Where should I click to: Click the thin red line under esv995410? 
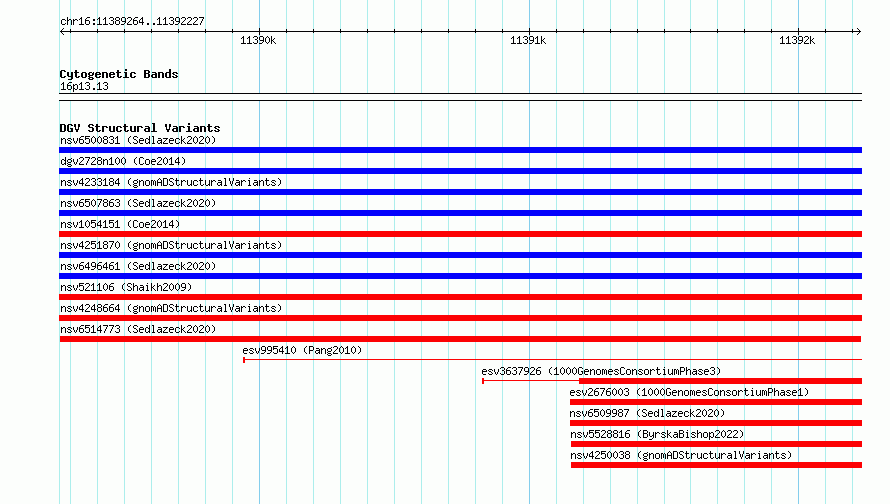pos(552,360)
